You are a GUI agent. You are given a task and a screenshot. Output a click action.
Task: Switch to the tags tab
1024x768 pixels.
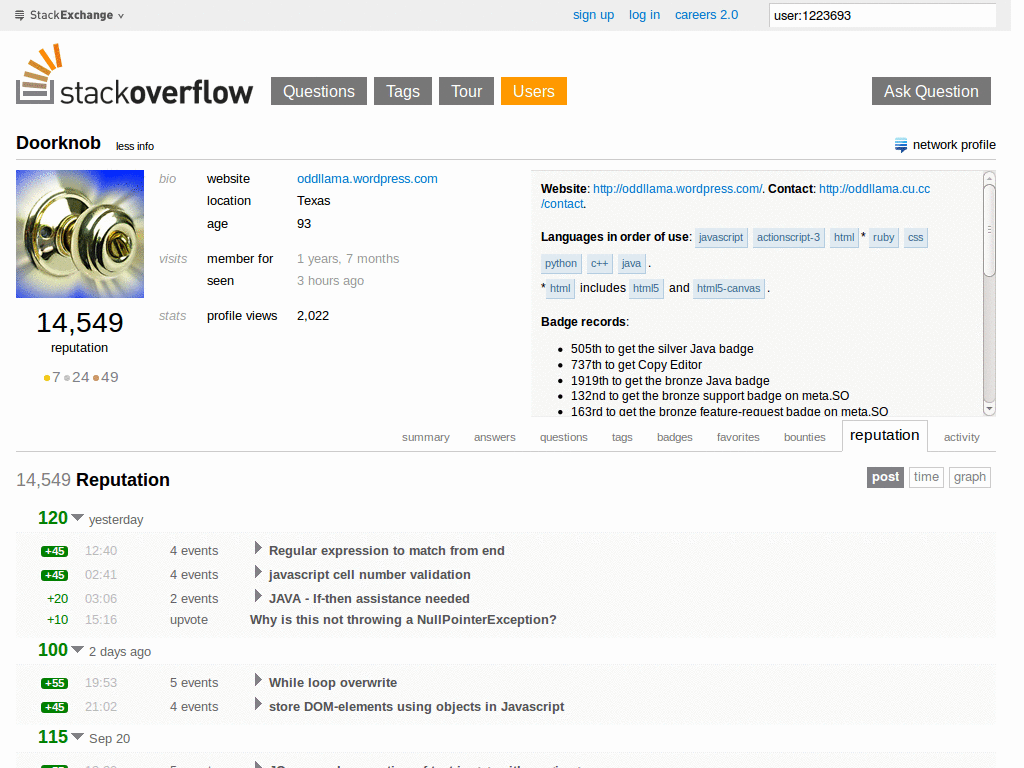click(x=622, y=438)
